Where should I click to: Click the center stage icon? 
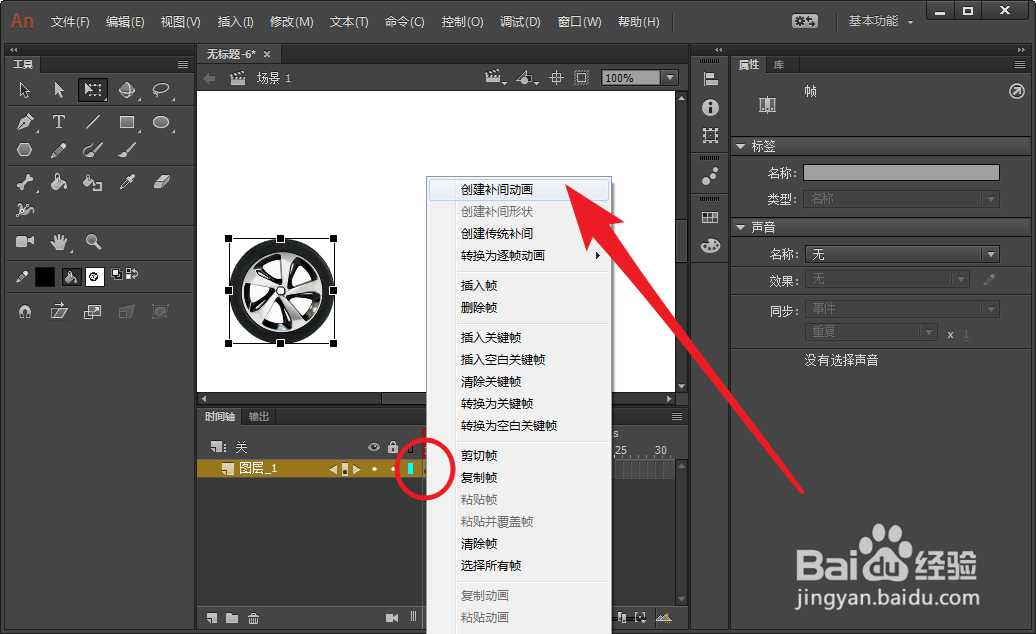point(556,78)
